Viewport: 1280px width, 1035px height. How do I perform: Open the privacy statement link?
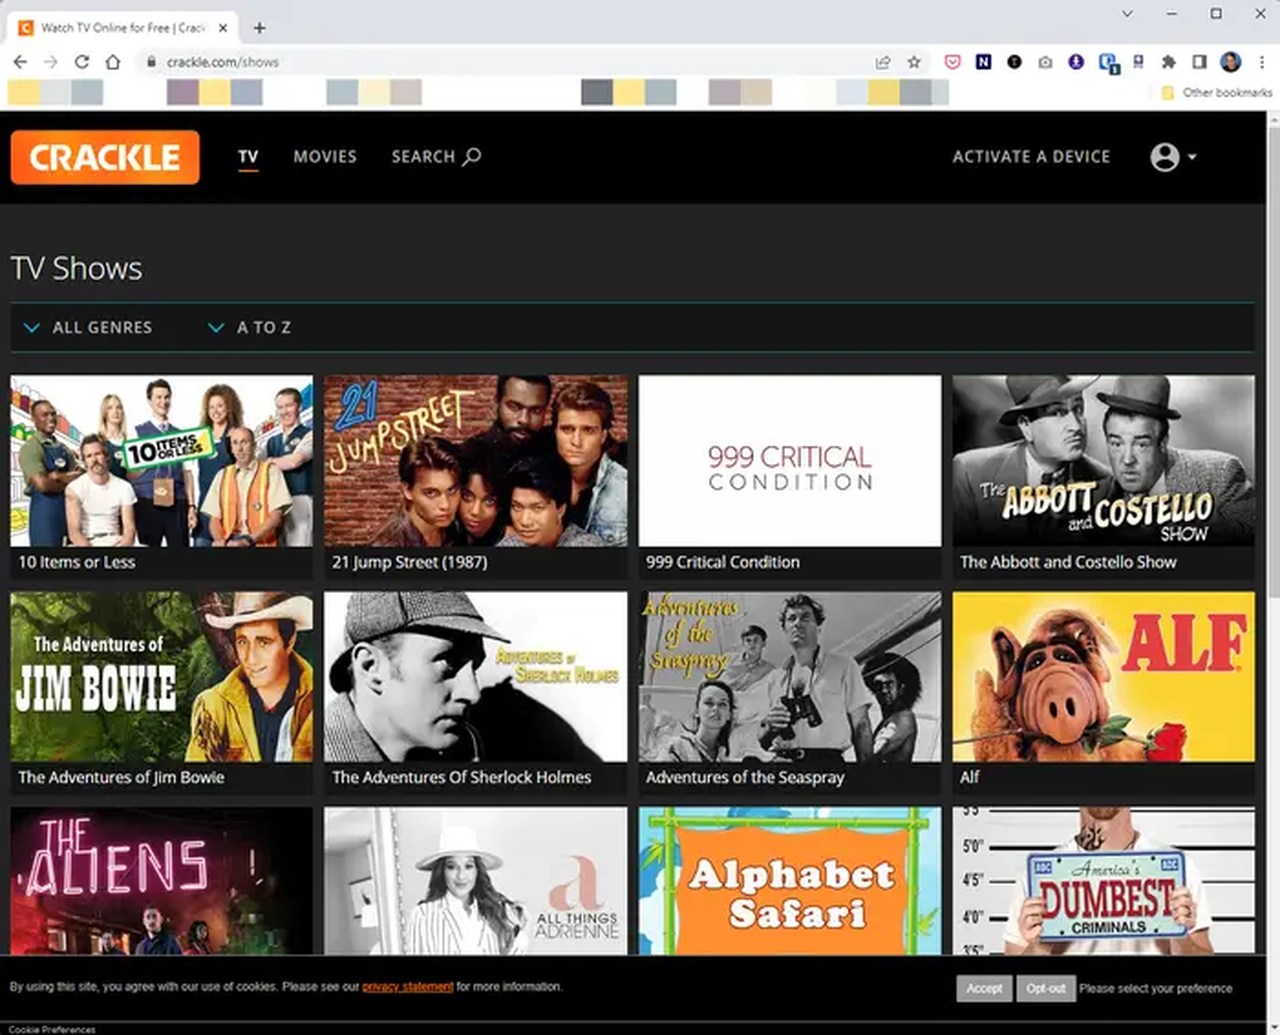pos(407,986)
